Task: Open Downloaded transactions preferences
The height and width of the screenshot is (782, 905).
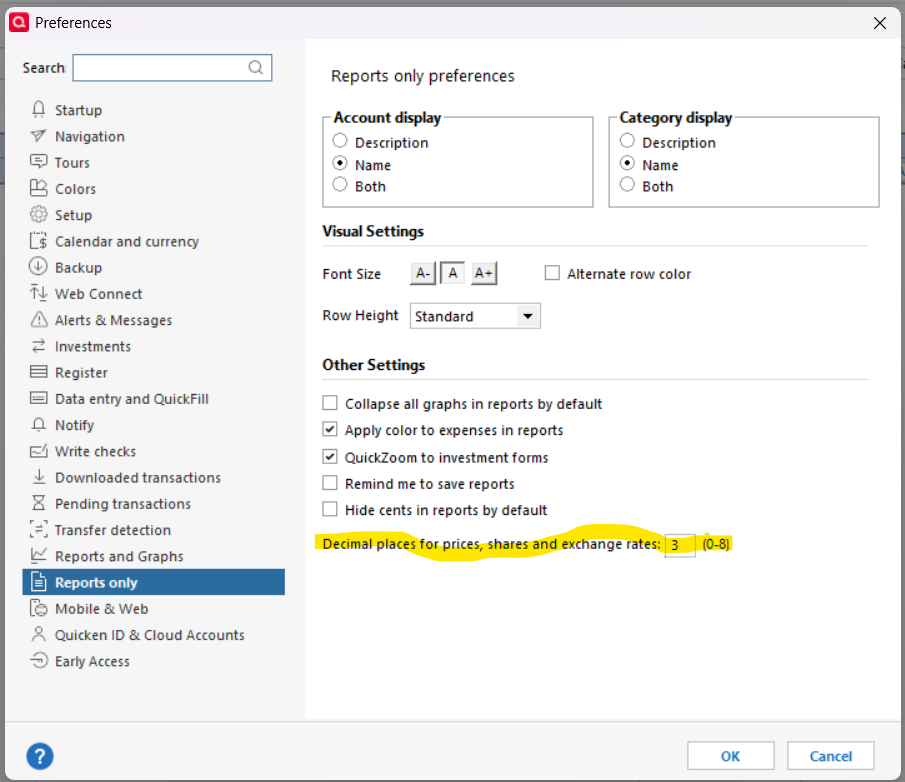Action: coord(137,478)
